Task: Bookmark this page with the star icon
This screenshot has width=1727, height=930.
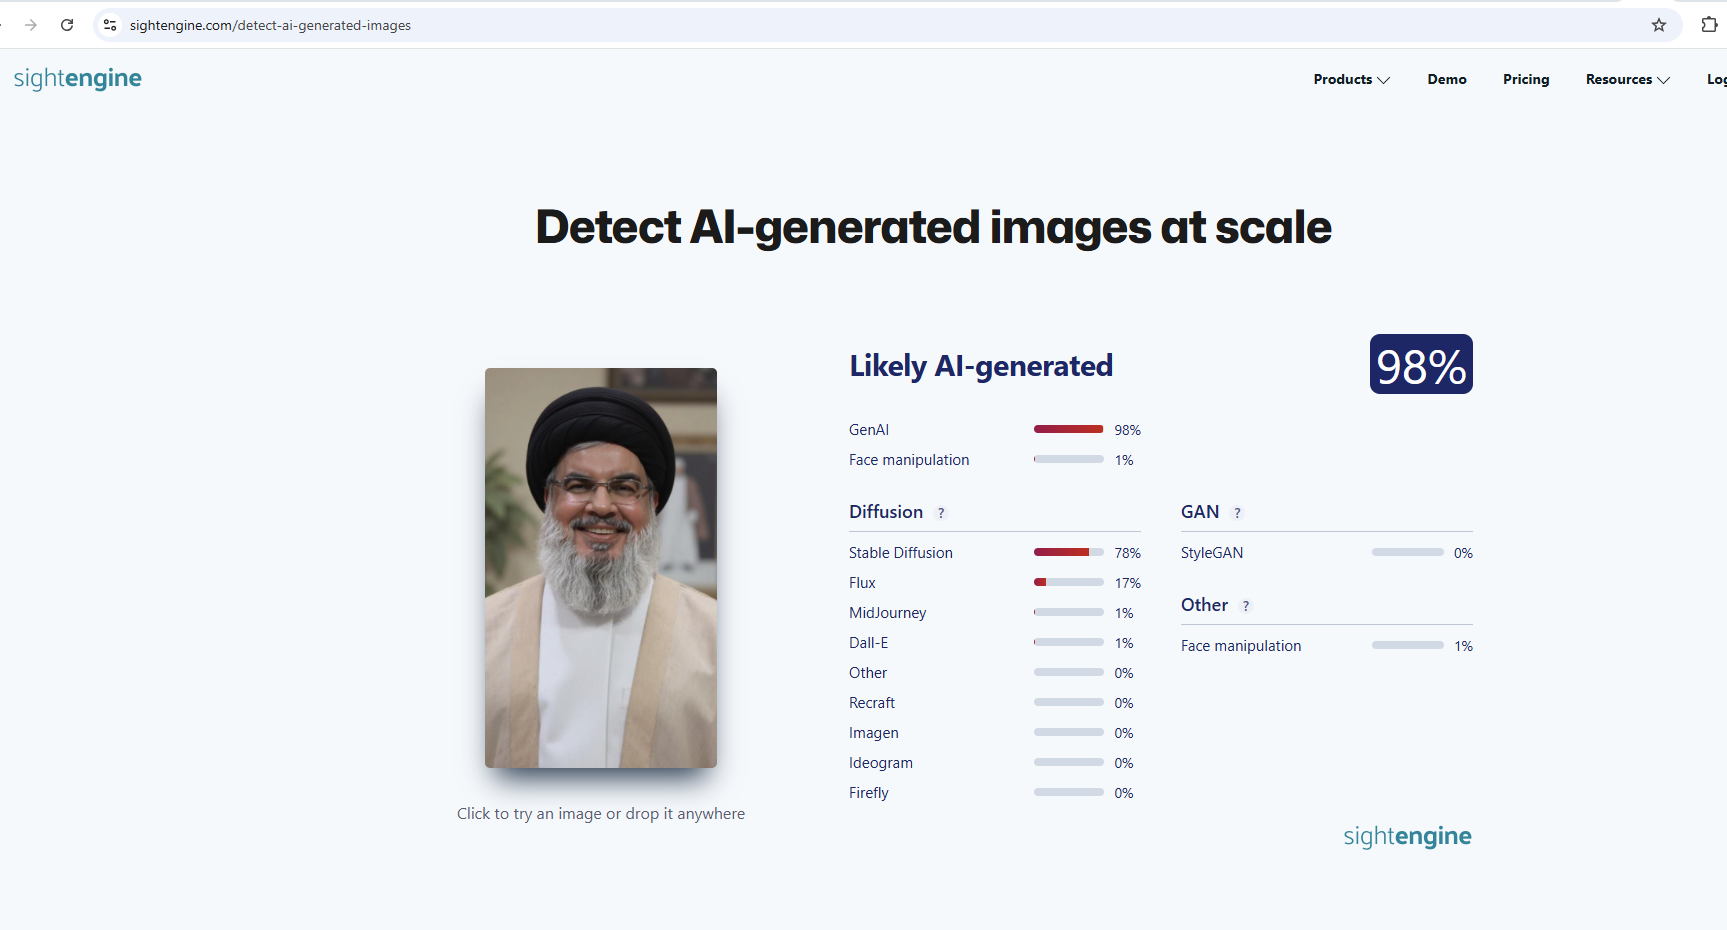Action: pyautogui.click(x=1659, y=25)
